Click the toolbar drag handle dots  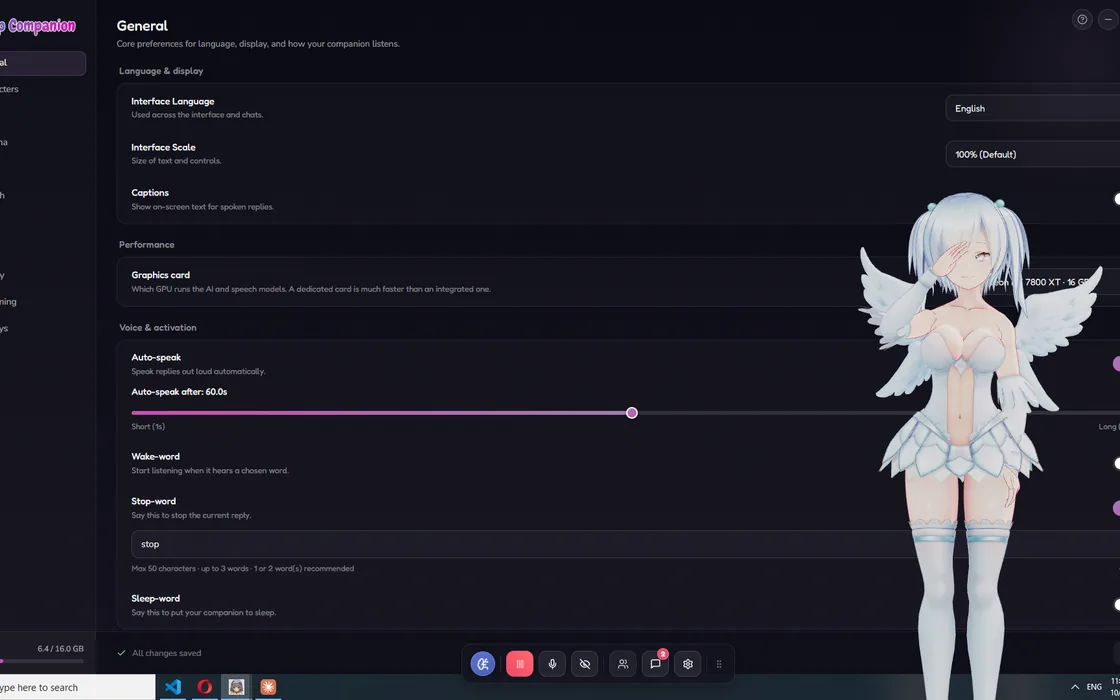[719, 664]
